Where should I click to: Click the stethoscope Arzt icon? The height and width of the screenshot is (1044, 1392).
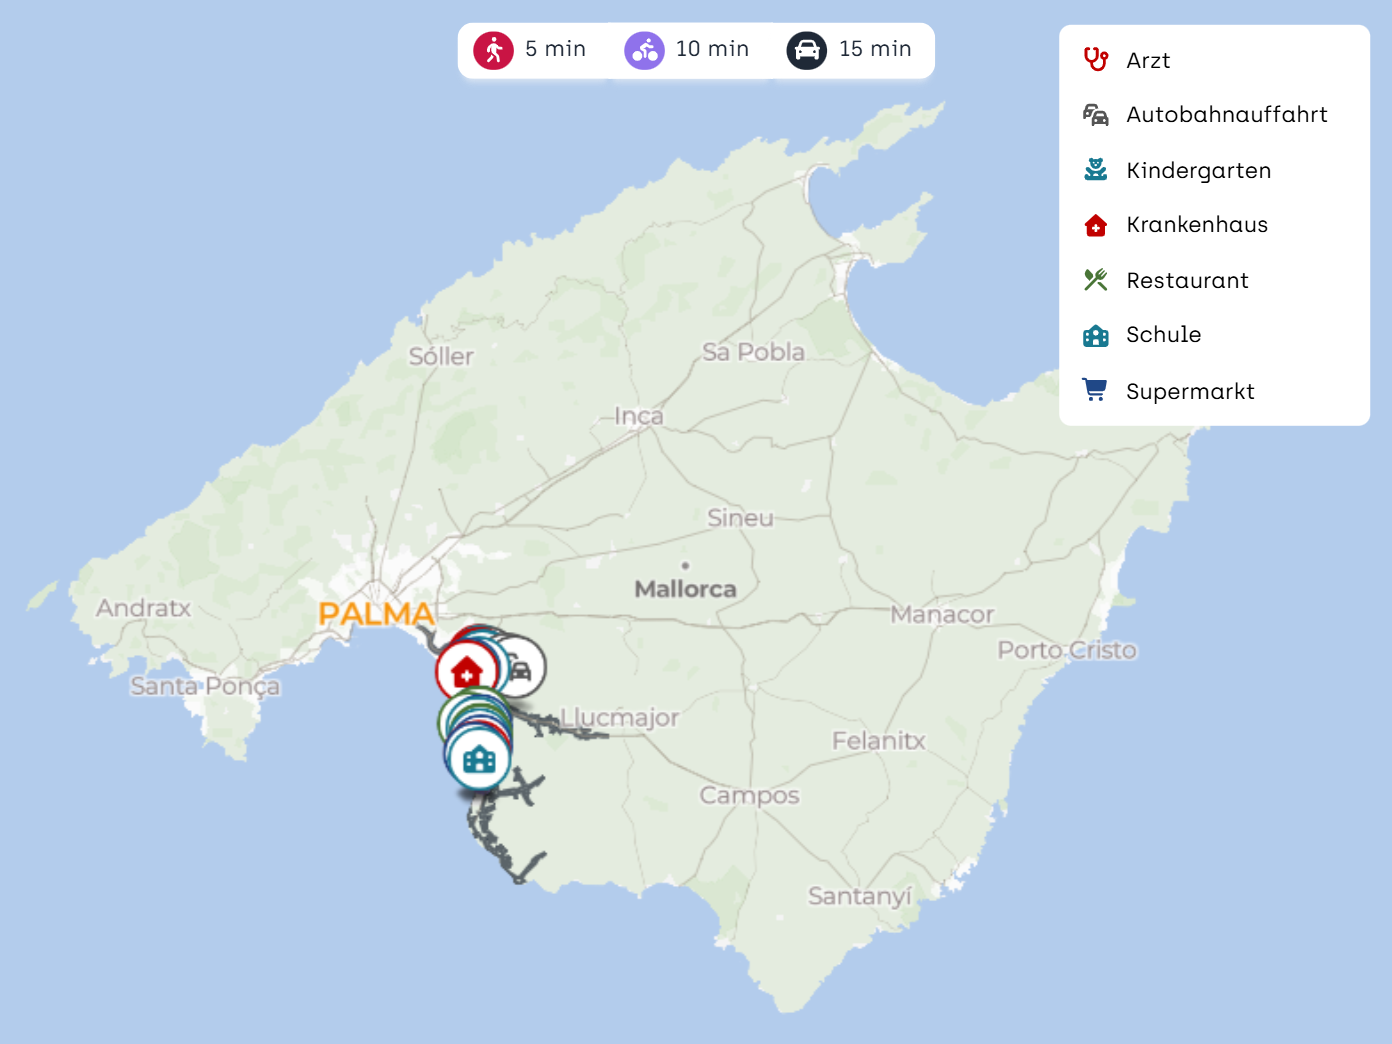pos(1096,60)
